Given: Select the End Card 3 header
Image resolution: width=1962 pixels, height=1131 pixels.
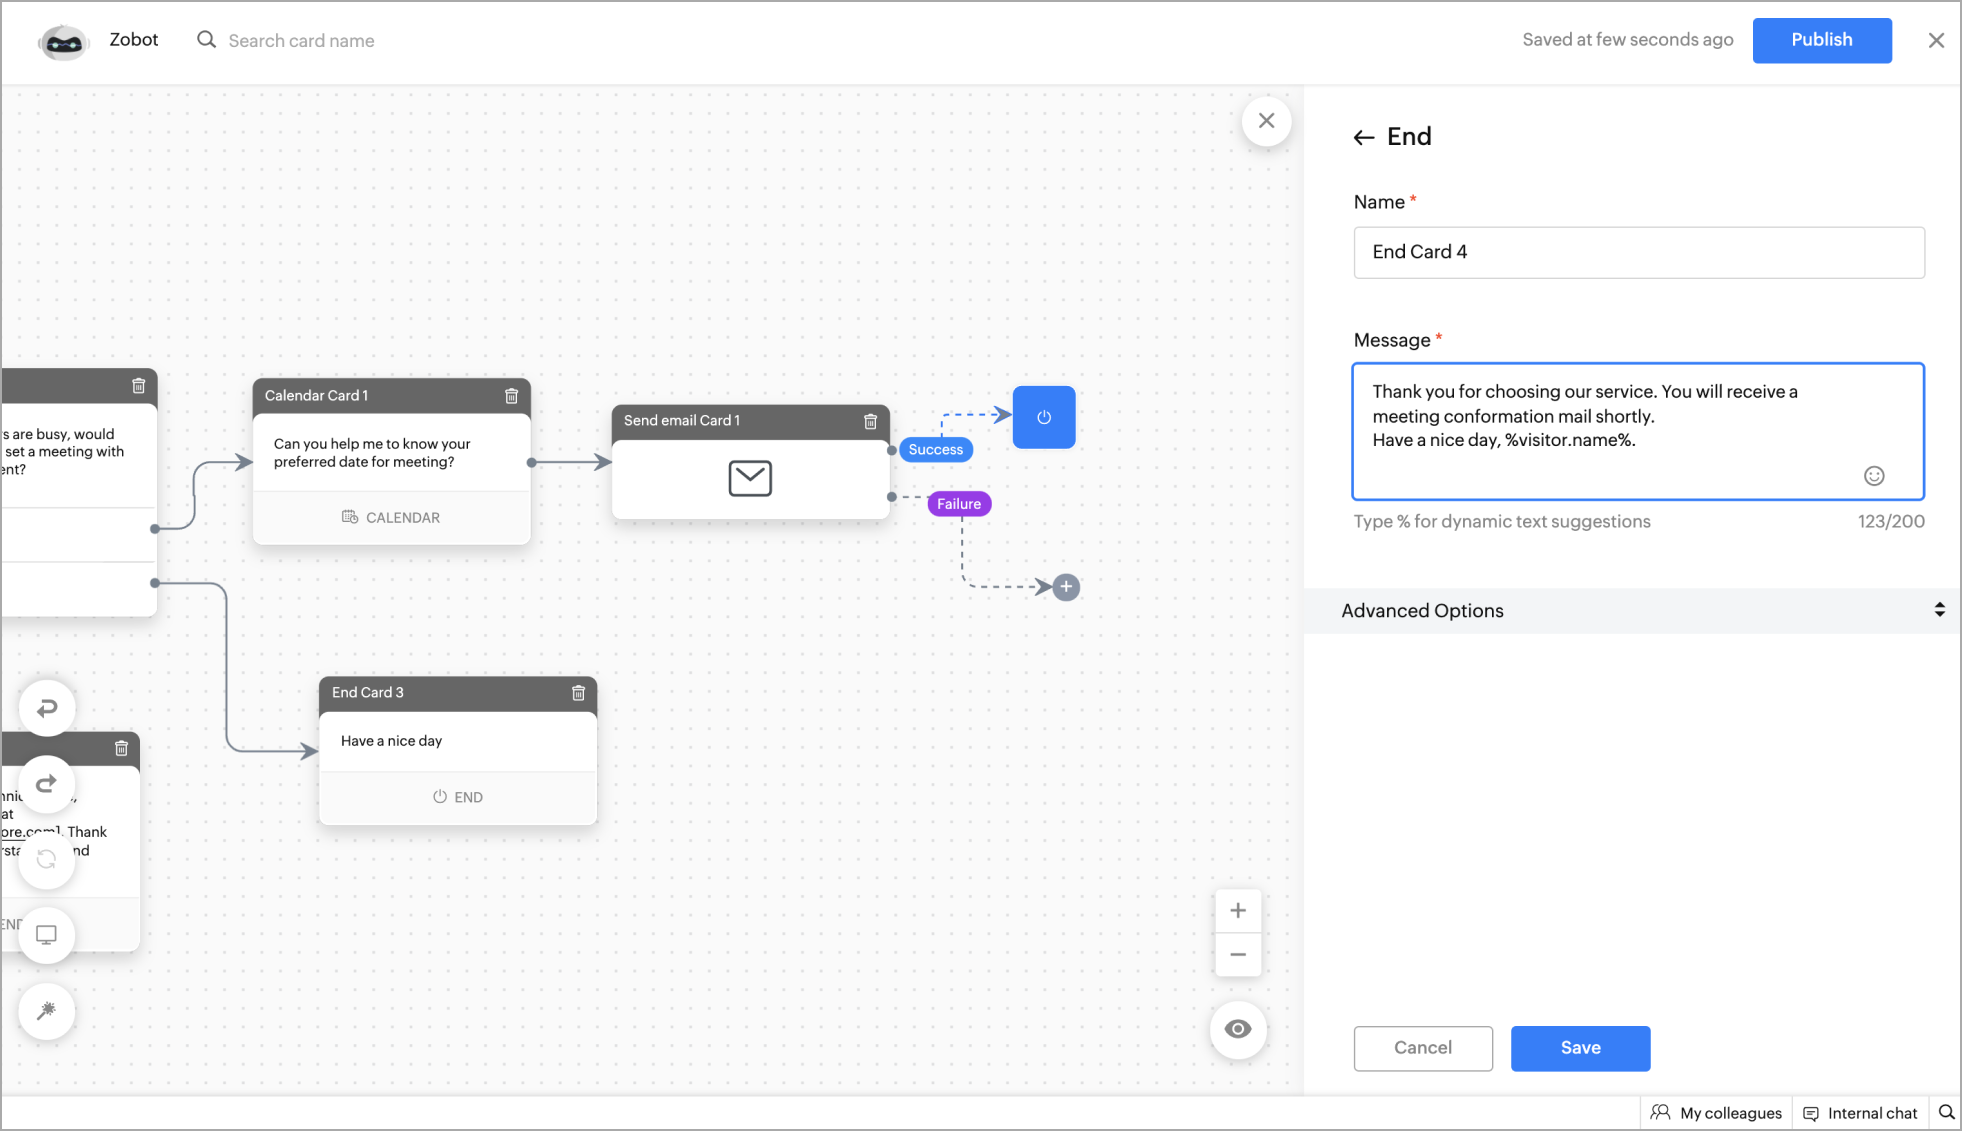Looking at the screenshot, I should pos(458,693).
